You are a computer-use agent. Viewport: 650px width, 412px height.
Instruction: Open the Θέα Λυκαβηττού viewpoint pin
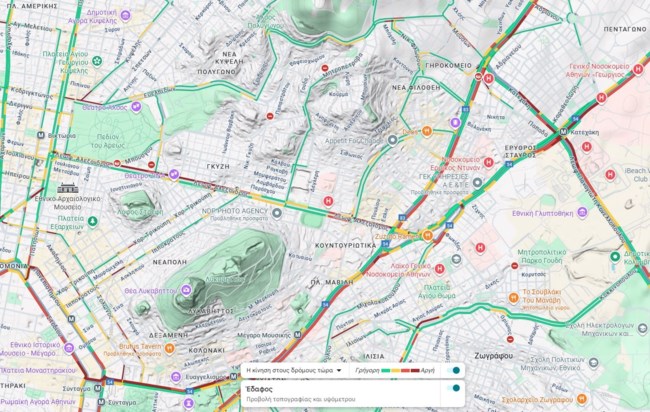pos(186,290)
